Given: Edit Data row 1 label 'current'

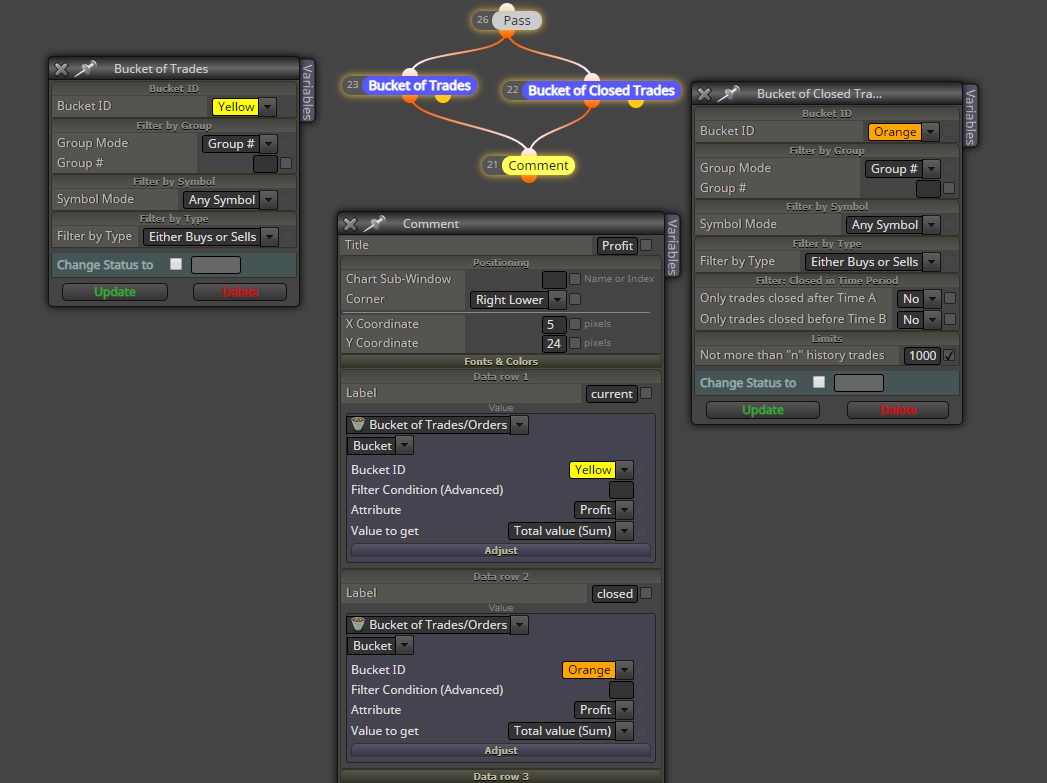Looking at the screenshot, I should (611, 394).
